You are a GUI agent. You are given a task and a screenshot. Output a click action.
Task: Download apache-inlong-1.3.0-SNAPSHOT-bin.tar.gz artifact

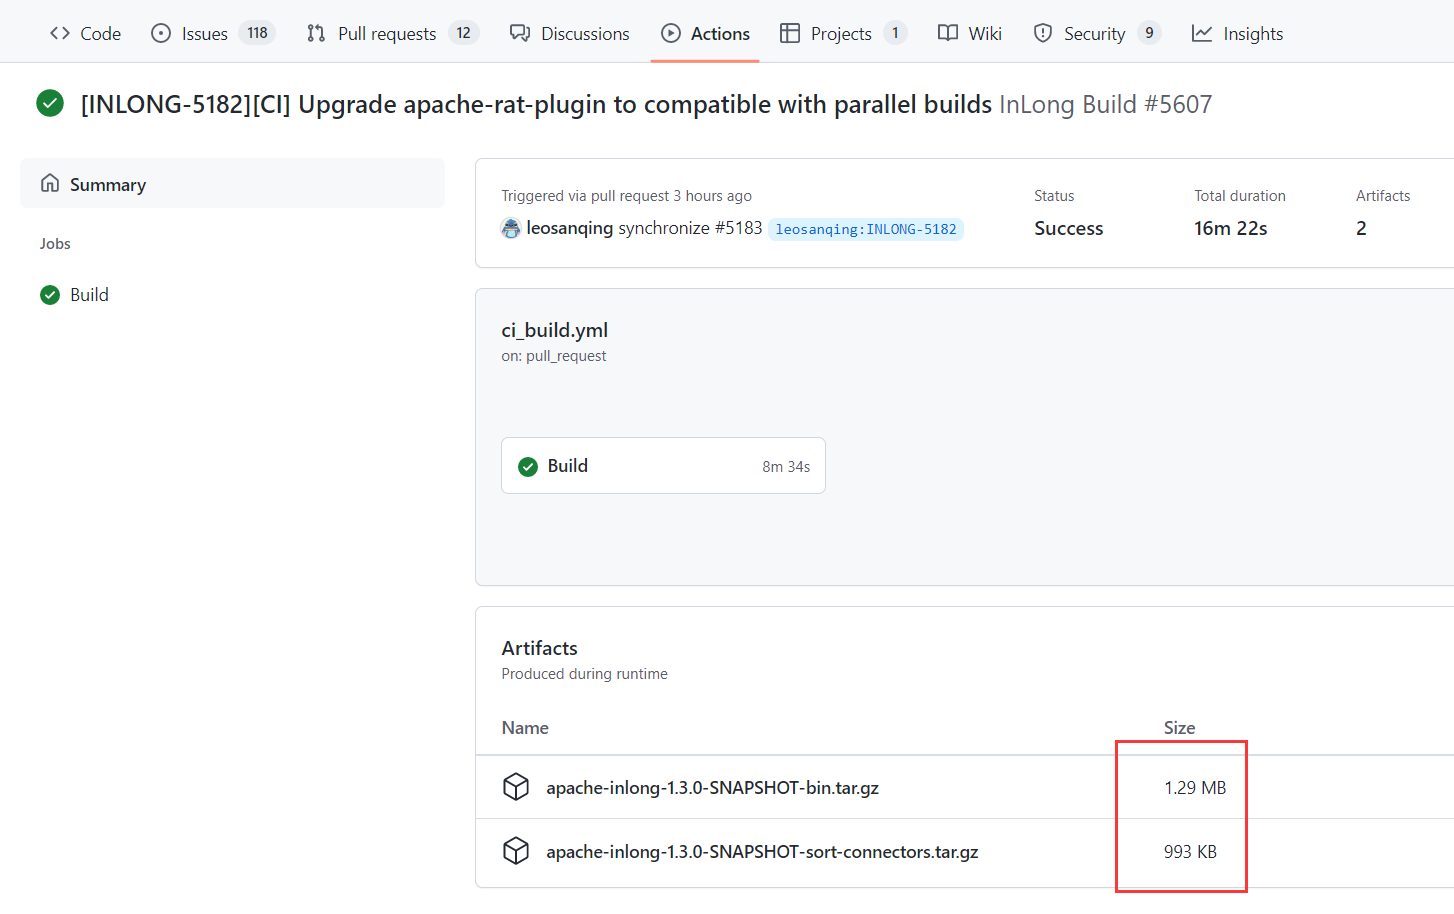[712, 788]
